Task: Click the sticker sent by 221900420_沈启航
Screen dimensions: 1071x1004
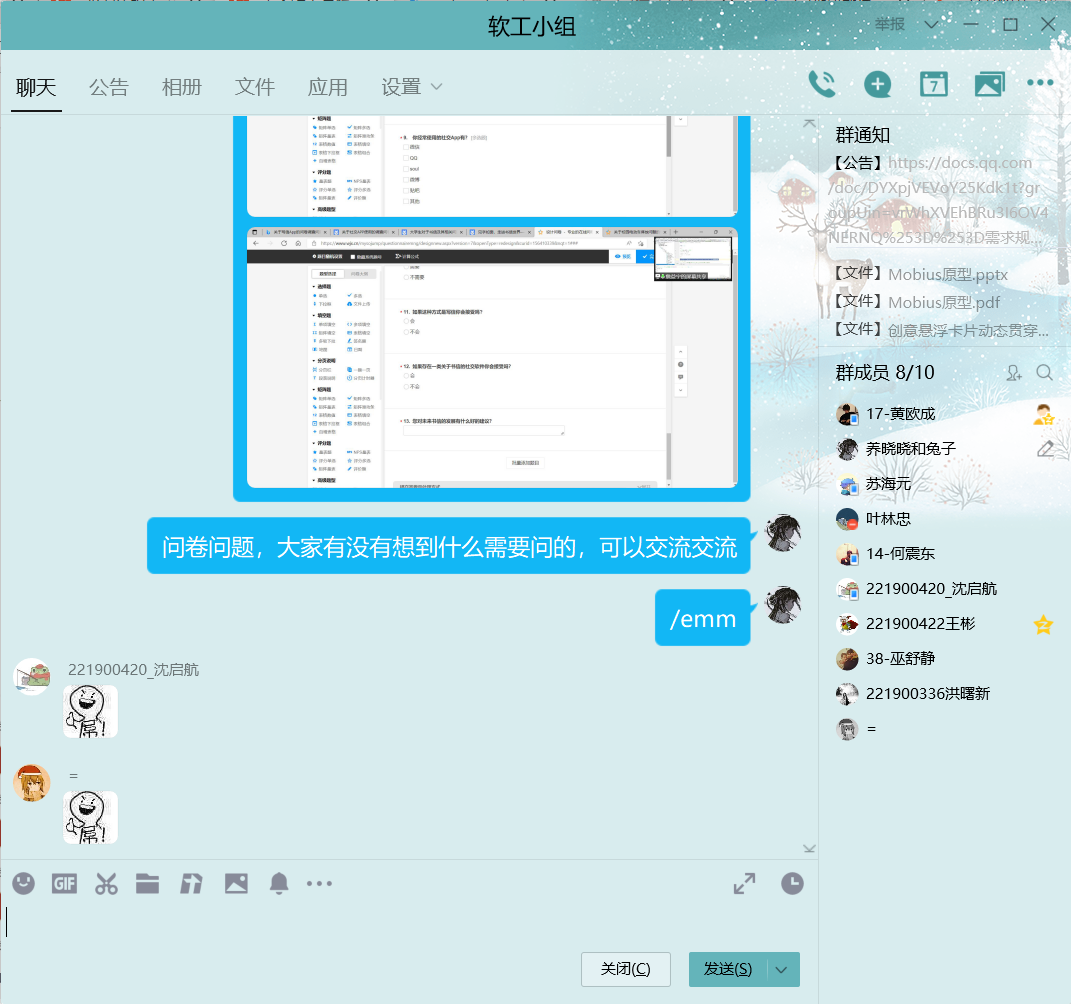Action: [x=90, y=712]
